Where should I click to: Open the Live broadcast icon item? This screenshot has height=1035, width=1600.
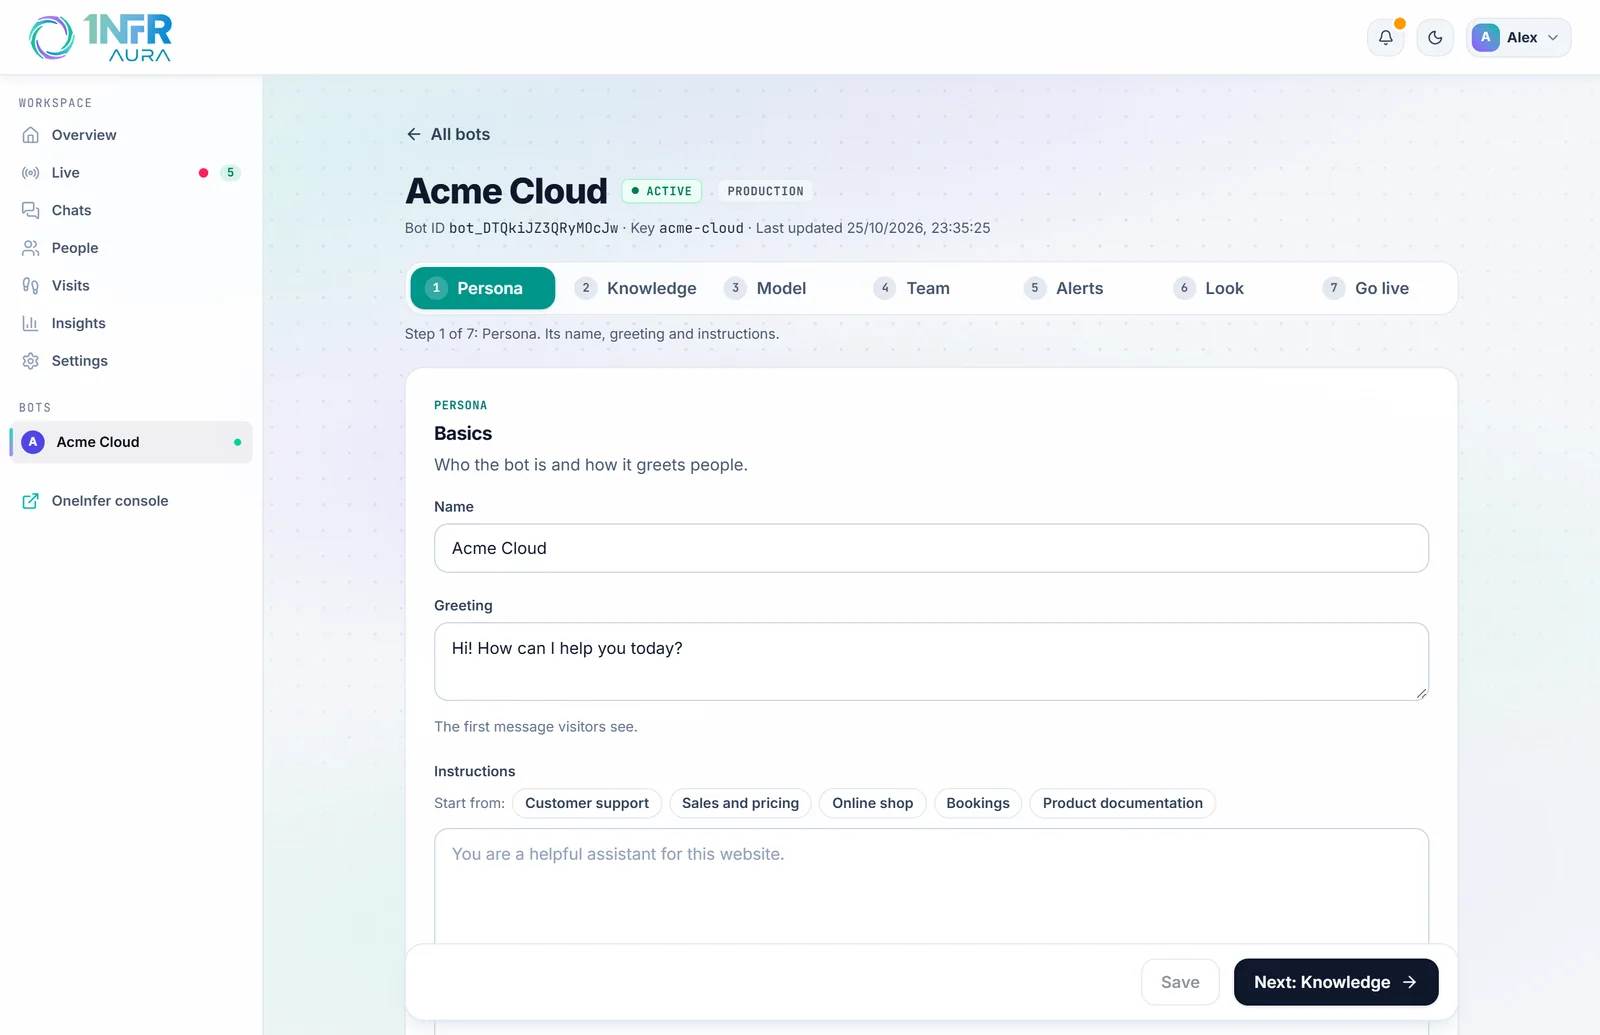[x=31, y=173]
